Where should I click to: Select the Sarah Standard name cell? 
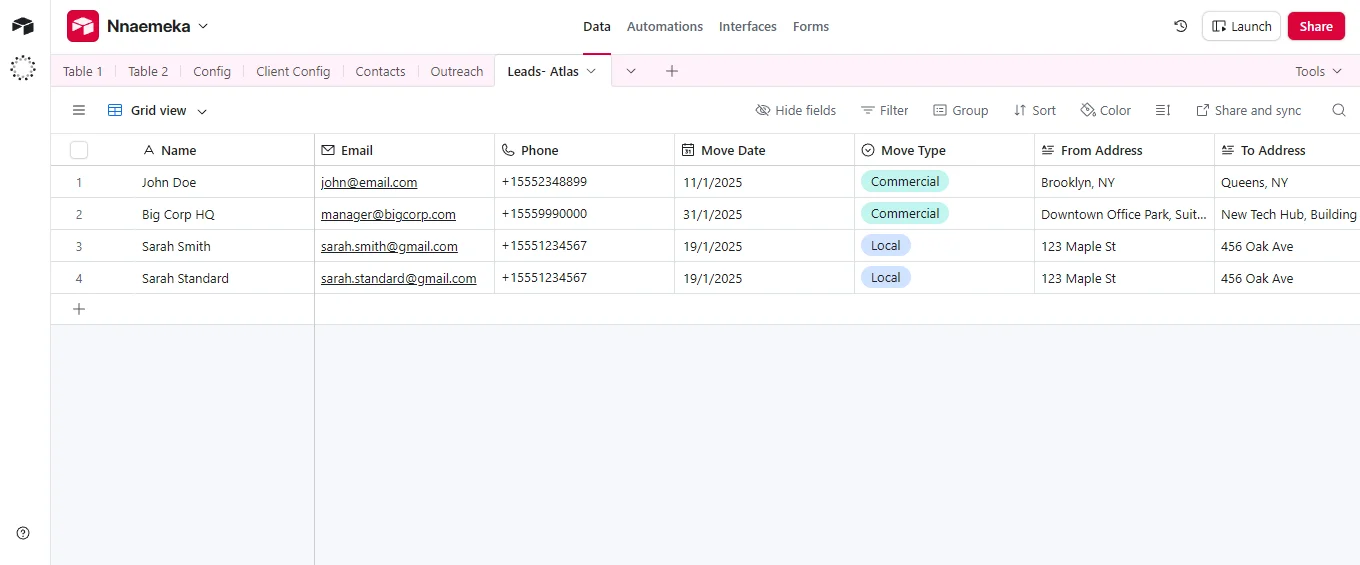[214, 278]
